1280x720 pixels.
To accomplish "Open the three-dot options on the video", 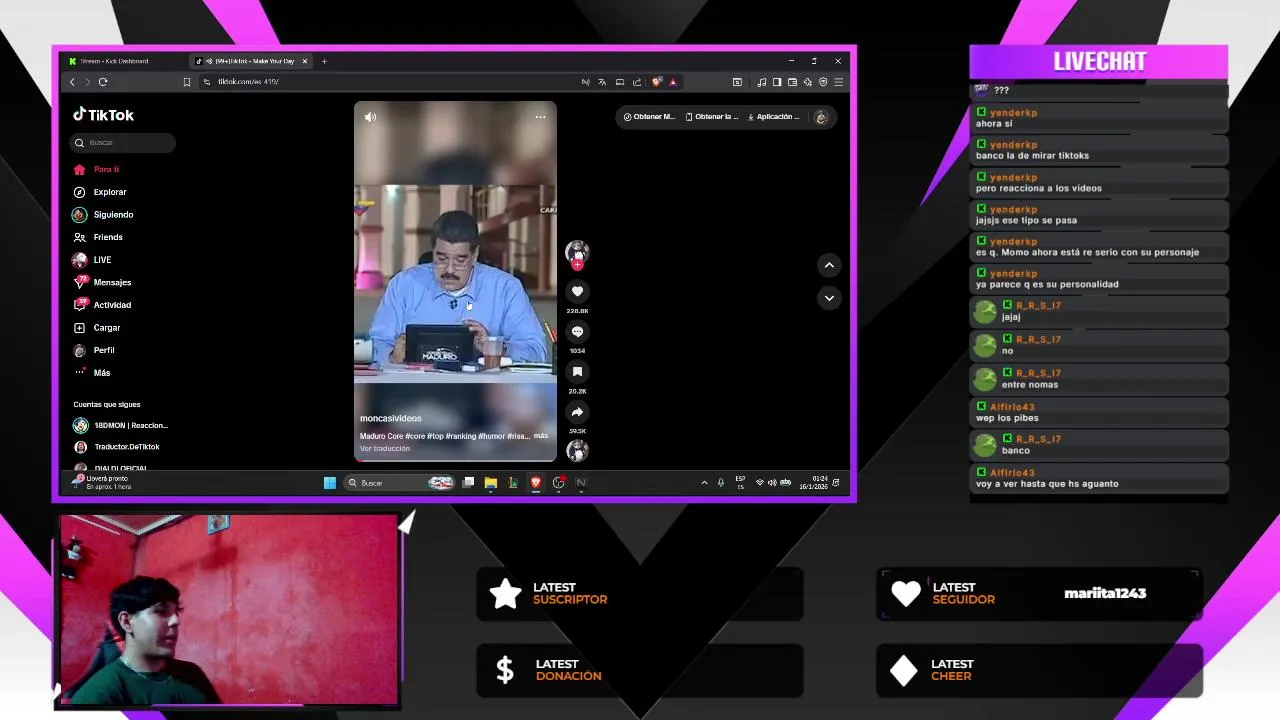I will click(x=540, y=117).
